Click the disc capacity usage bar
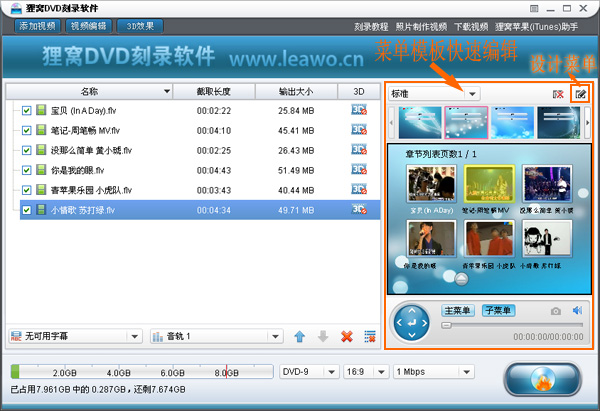The height and width of the screenshot is (411, 600). [142, 372]
